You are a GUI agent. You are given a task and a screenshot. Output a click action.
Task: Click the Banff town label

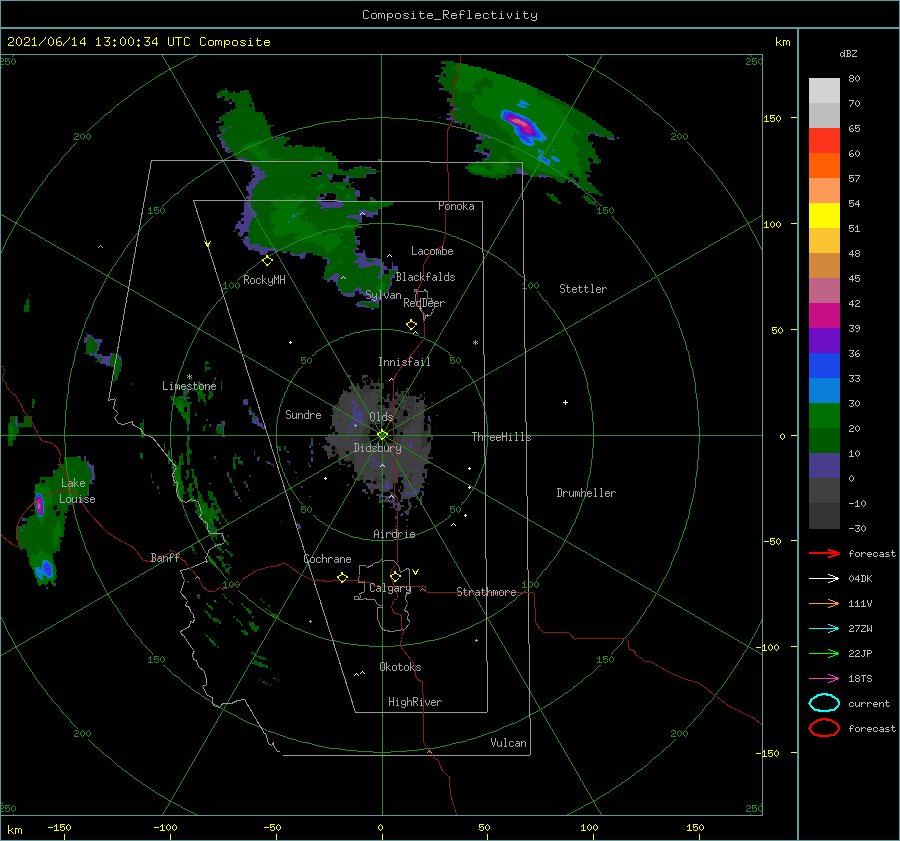click(165, 557)
